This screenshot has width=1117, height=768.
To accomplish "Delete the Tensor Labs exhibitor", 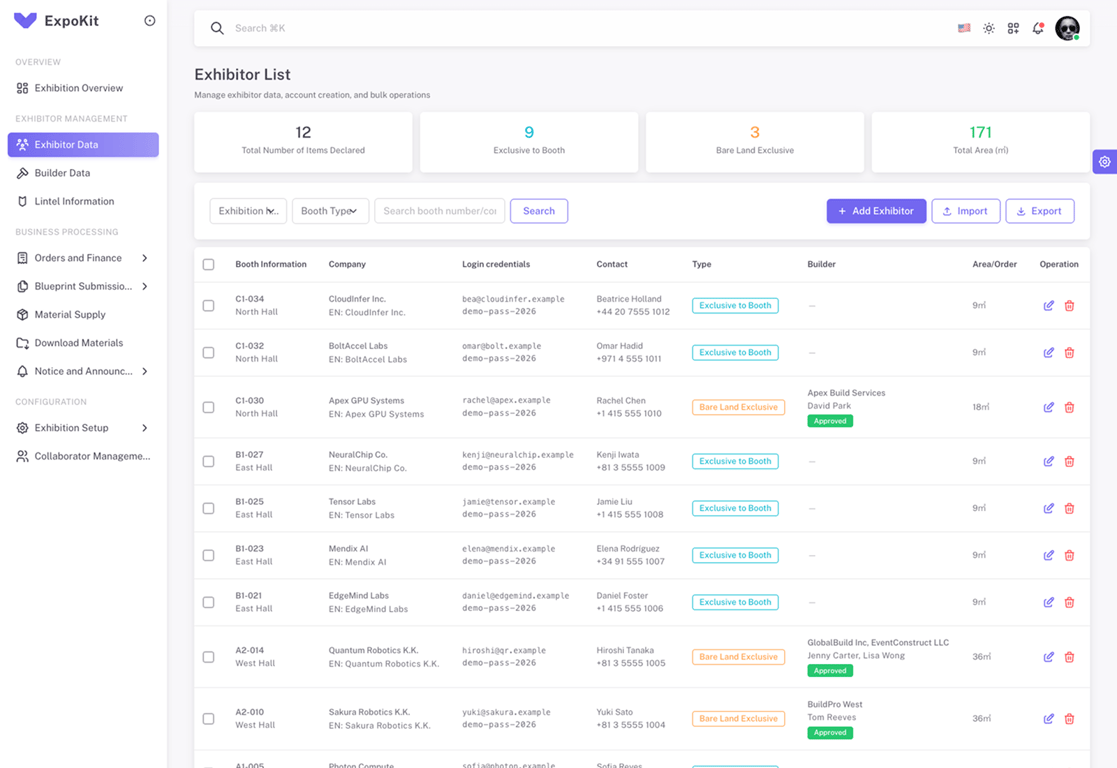I will (x=1069, y=509).
